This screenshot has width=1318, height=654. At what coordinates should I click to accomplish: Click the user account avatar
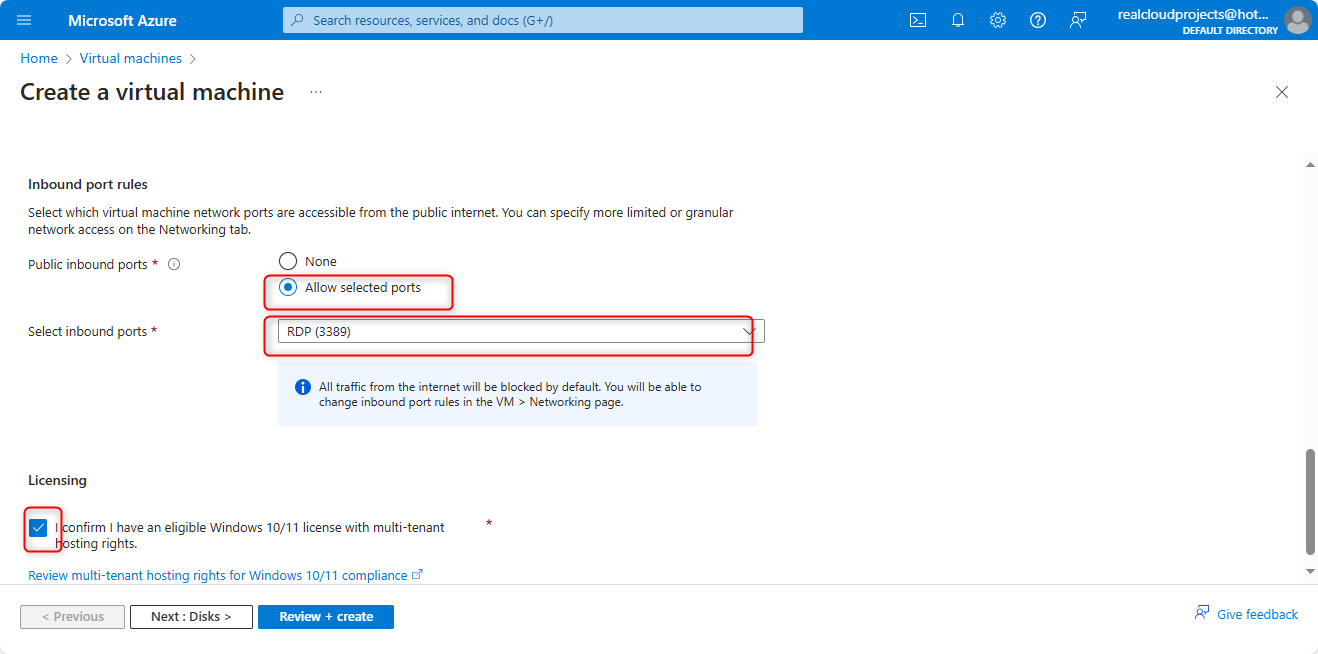tap(1297, 20)
